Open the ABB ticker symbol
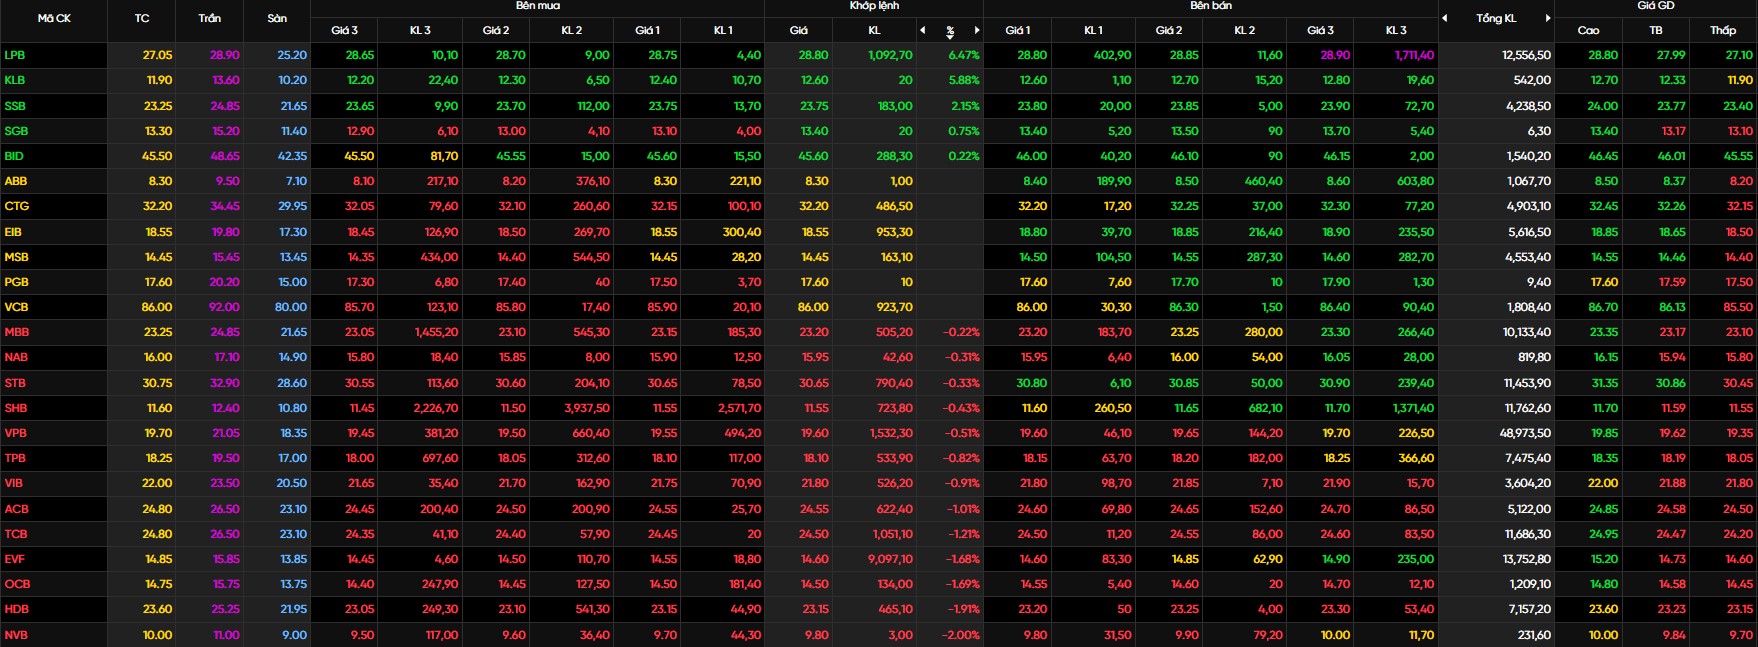The height and width of the screenshot is (647, 1758). tap(15, 181)
